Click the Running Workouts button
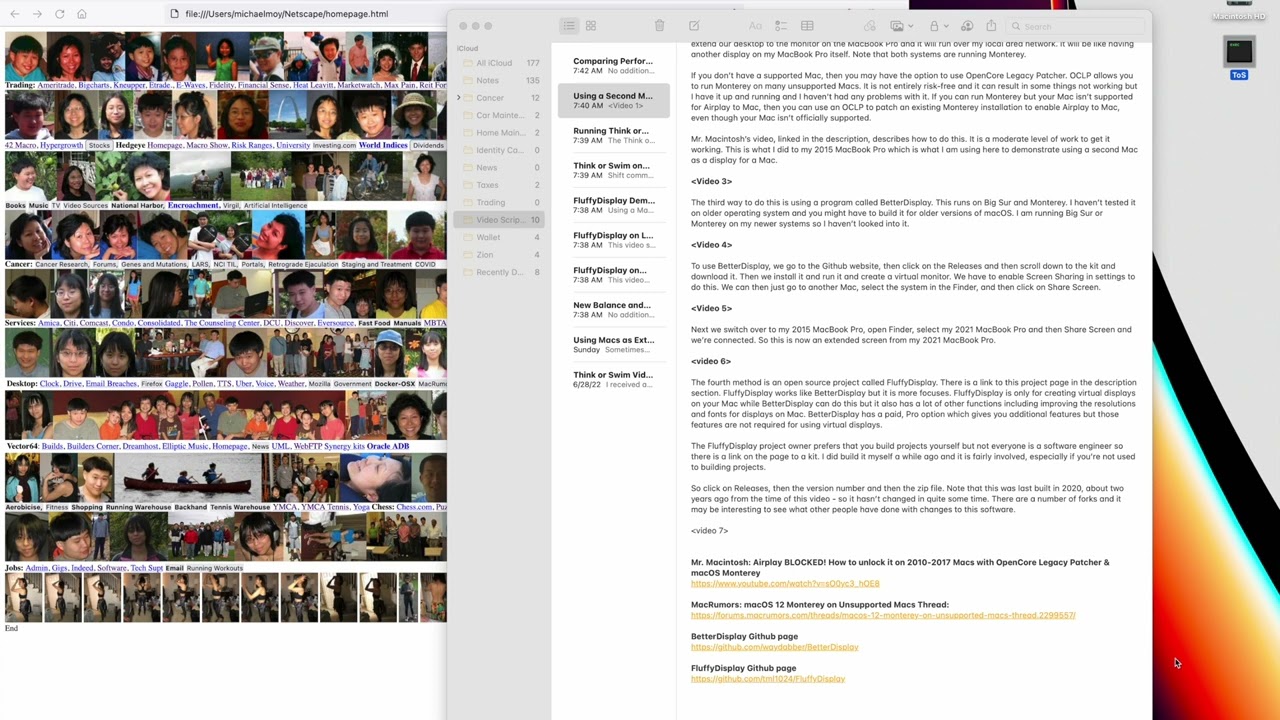Viewport: 1280px width, 720px height. 215,568
